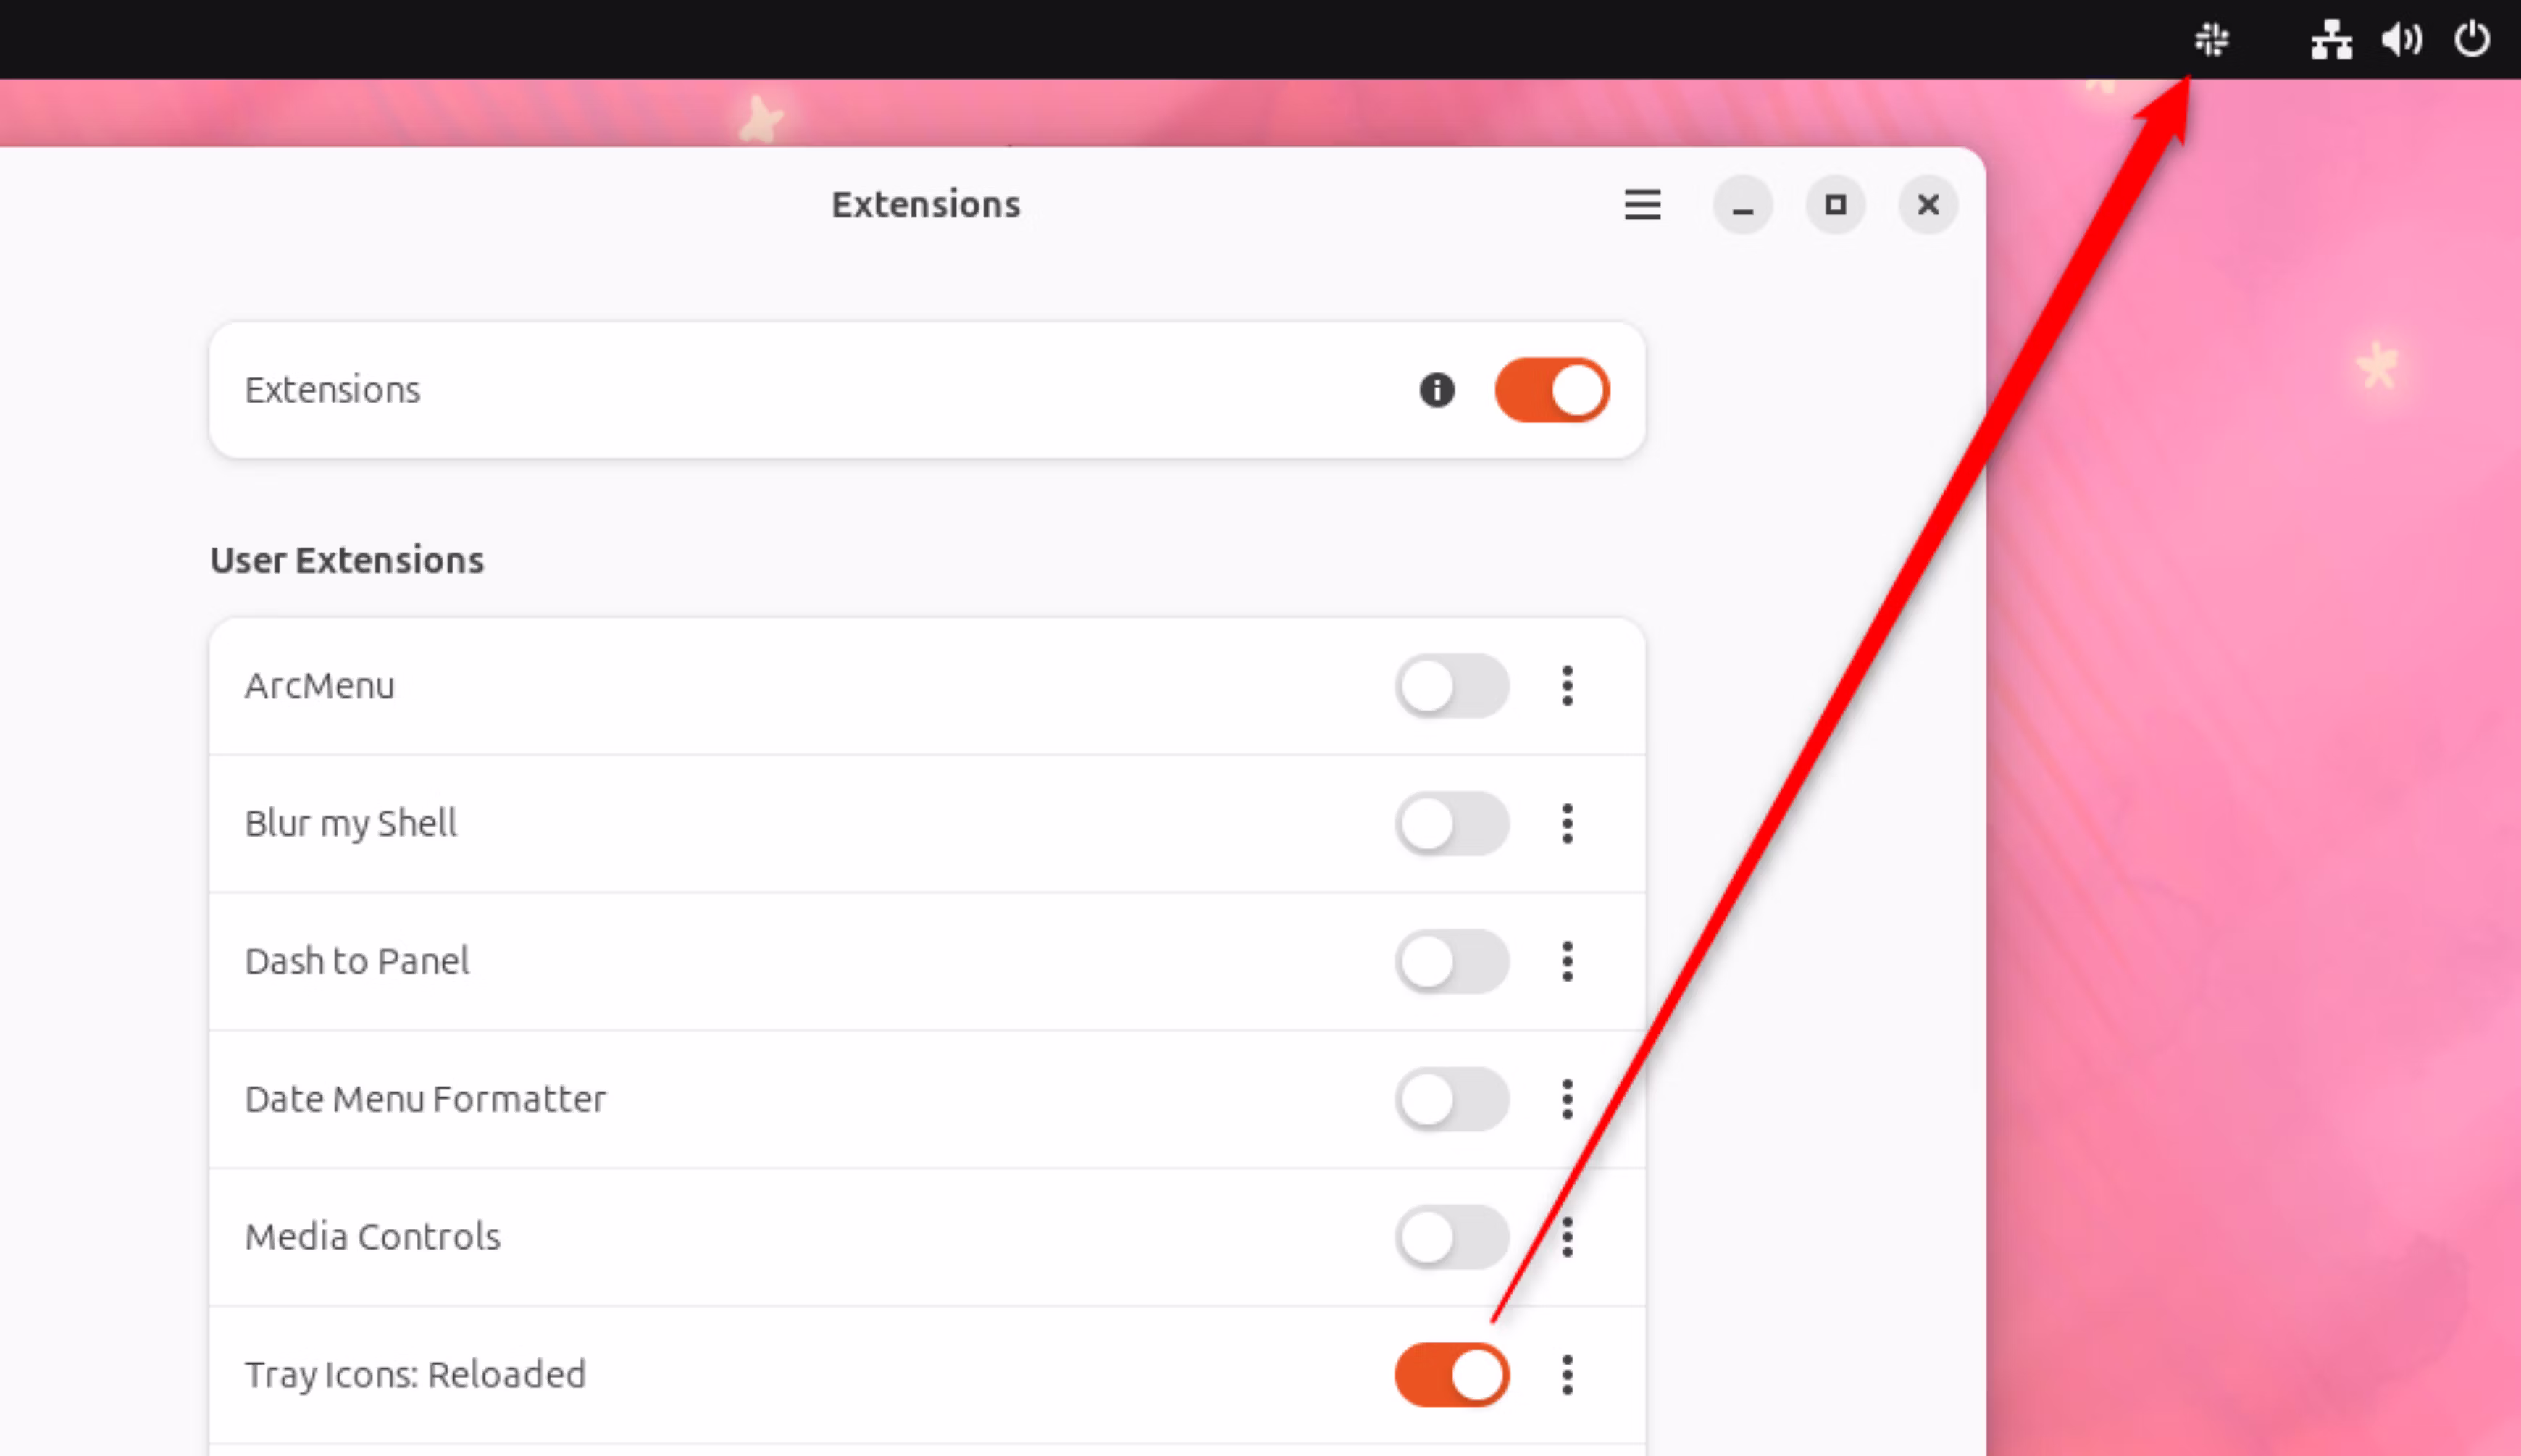Screen dimensions: 2521x1456
Task: Click the Slack tray icon in top bar
Action: pos(2211,40)
